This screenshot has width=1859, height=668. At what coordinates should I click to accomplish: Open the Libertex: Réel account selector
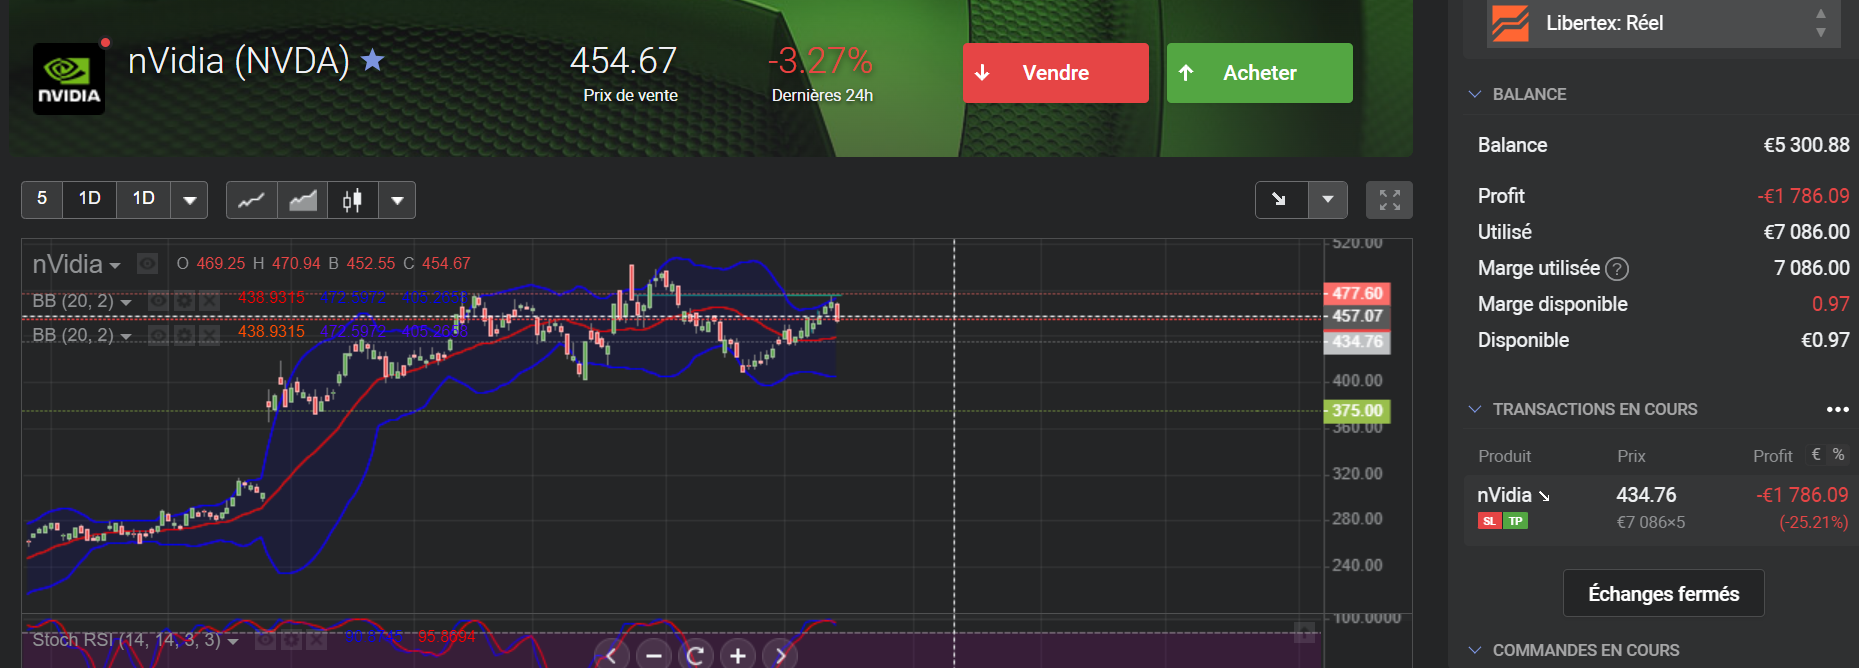1663,23
